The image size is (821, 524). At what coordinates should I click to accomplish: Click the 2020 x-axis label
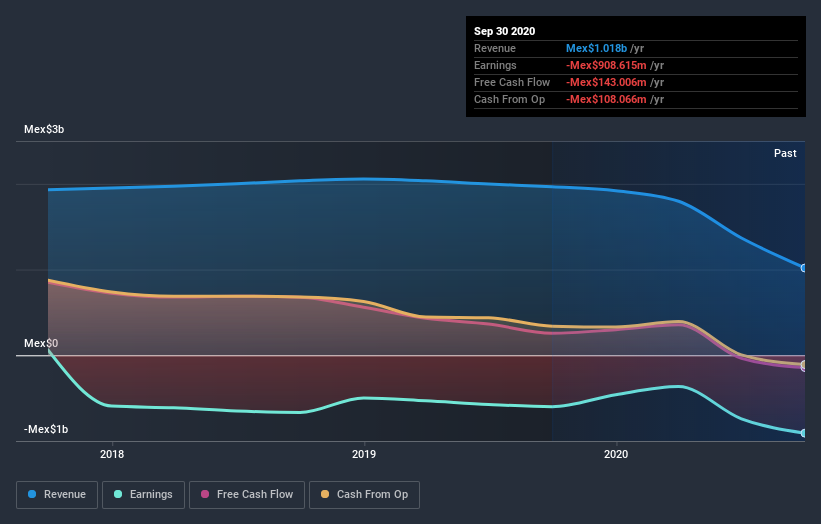616,454
